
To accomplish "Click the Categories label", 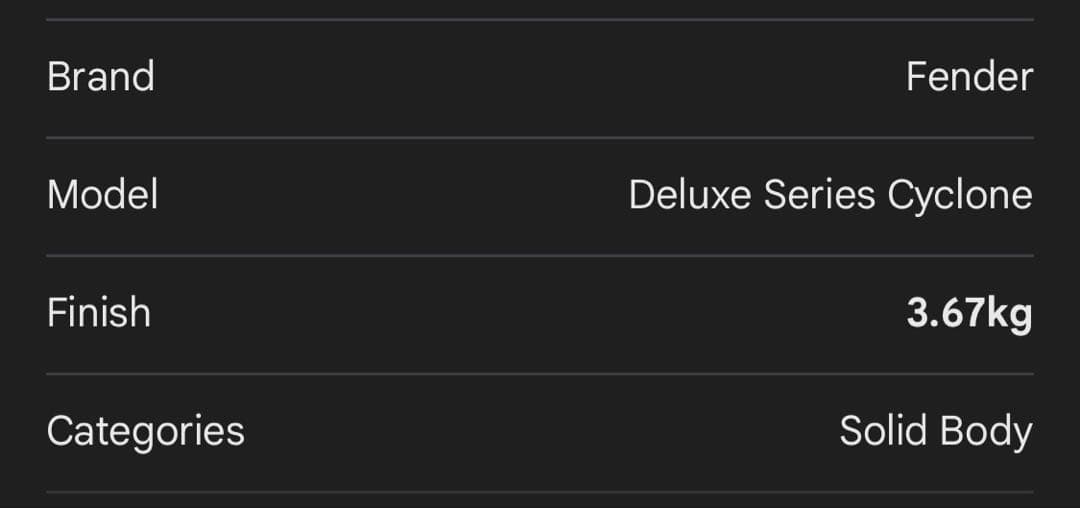I will point(146,431).
